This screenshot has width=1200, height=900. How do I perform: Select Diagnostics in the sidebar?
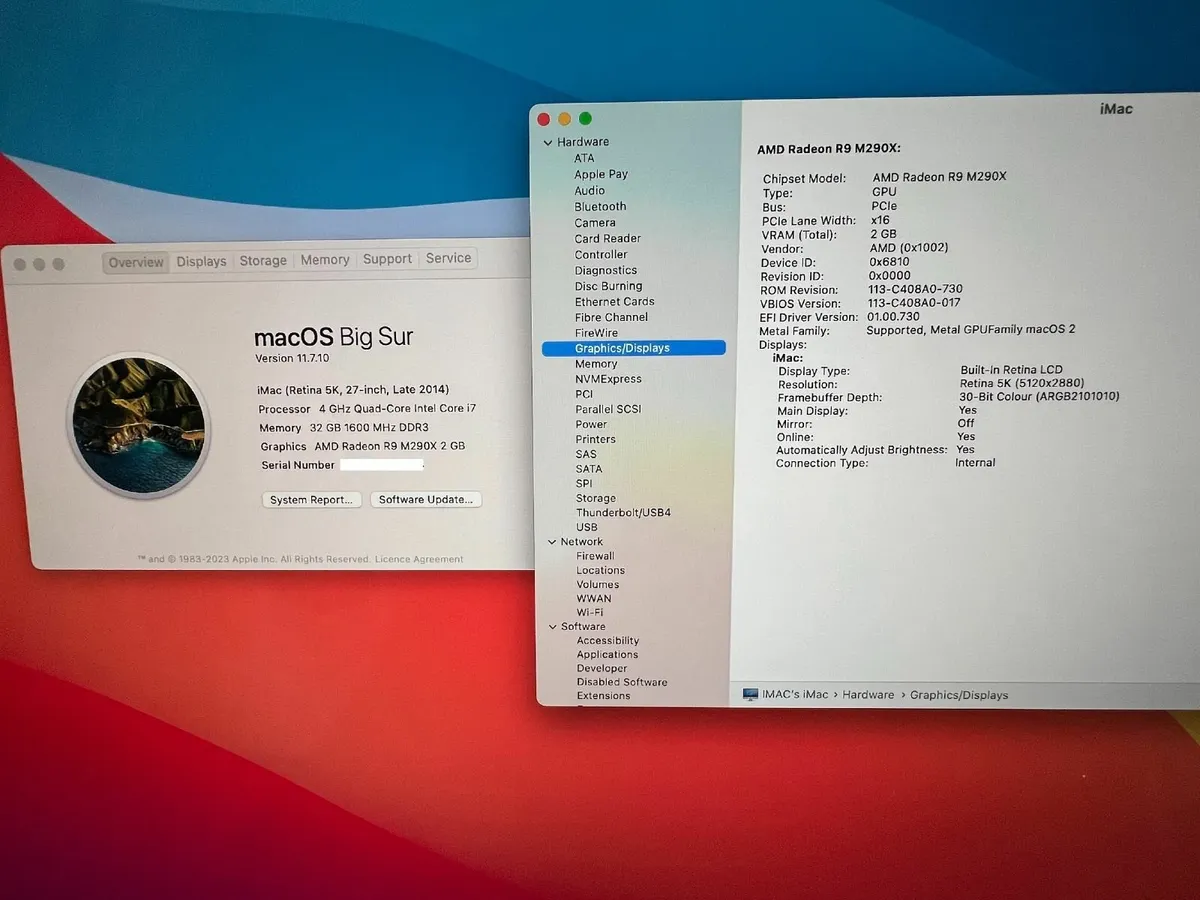coord(606,270)
